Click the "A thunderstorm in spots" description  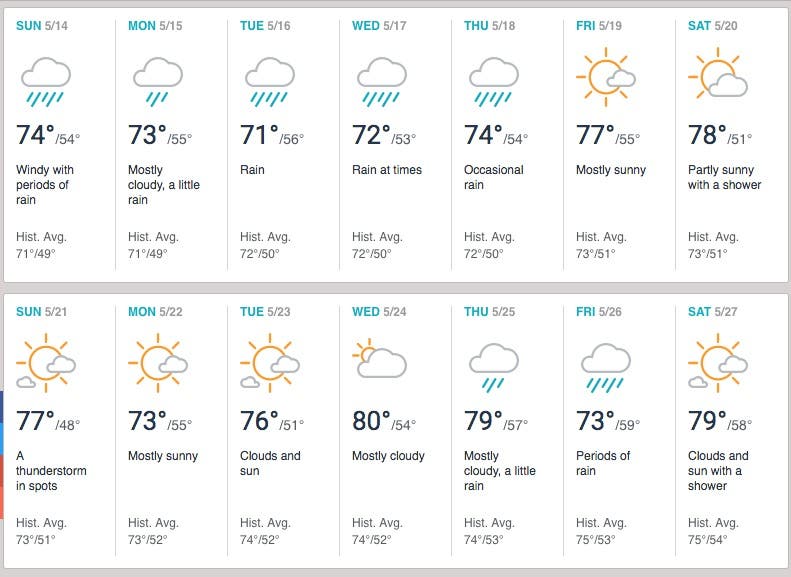point(51,471)
